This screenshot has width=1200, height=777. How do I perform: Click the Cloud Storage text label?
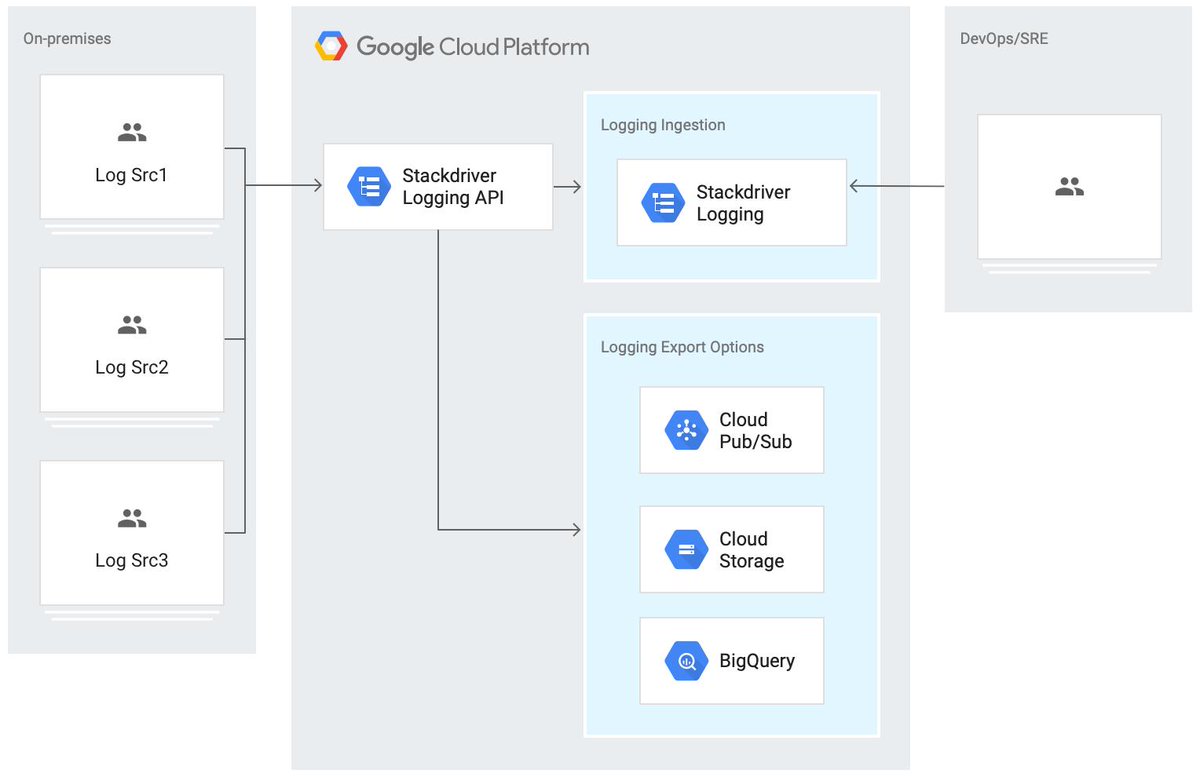point(751,550)
